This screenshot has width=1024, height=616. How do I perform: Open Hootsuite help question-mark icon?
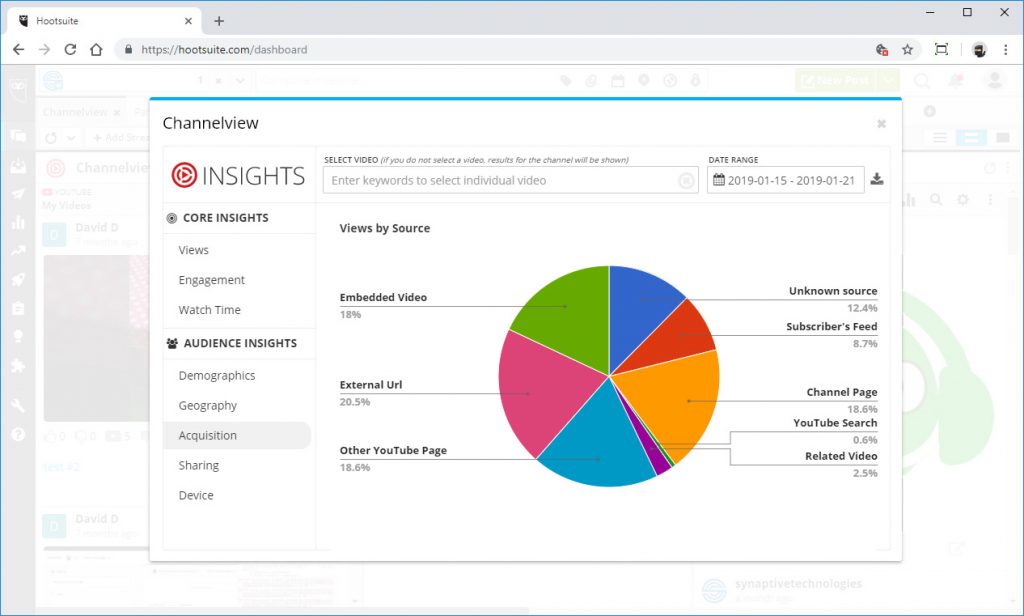(18, 434)
